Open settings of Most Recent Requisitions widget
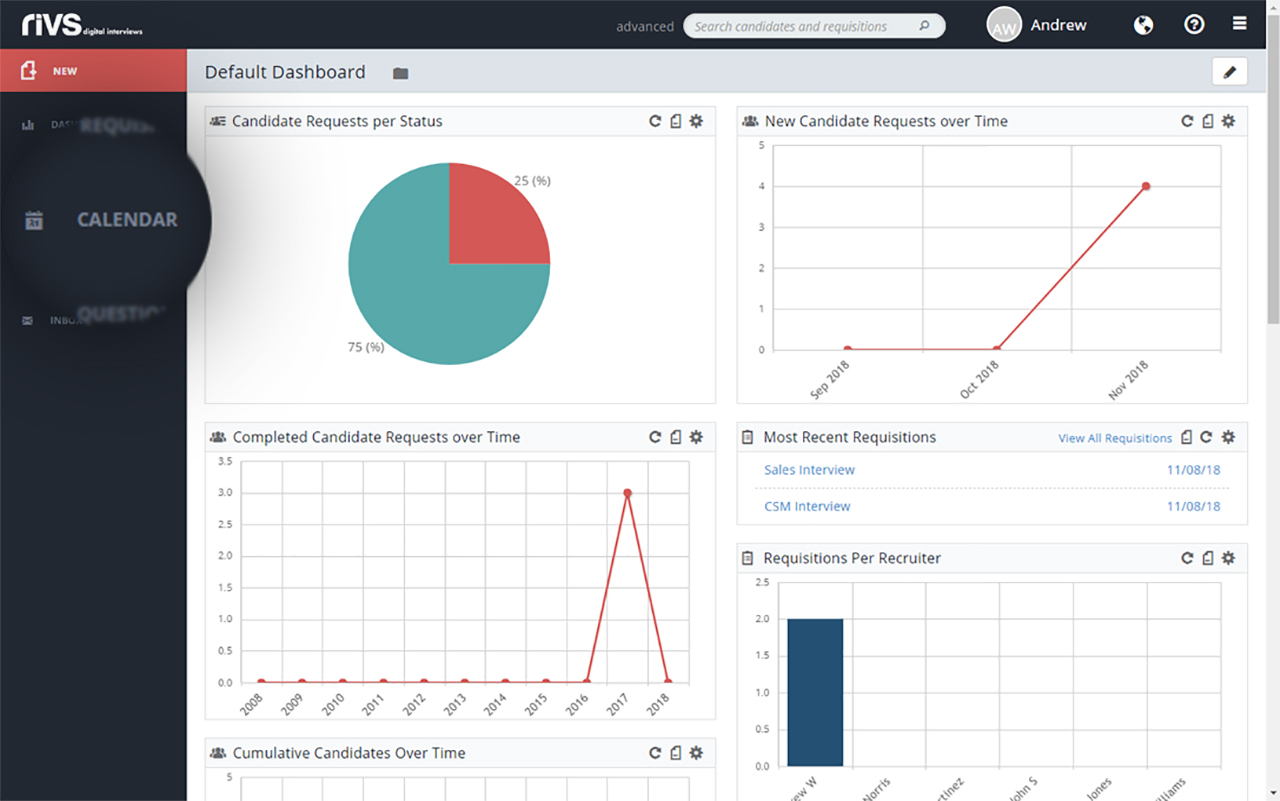This screenshot has width=1280, height=801. tap(1228, 437)
